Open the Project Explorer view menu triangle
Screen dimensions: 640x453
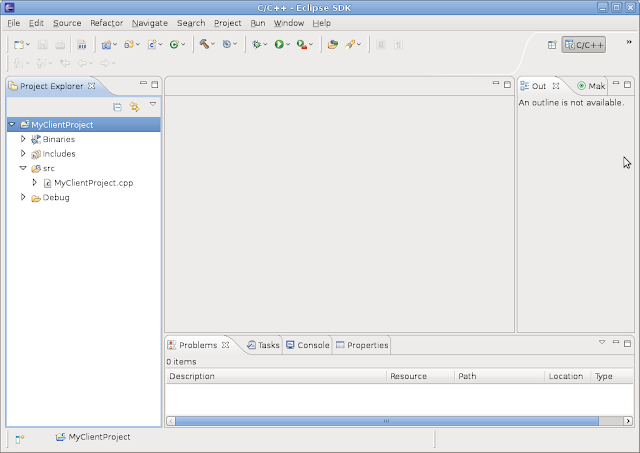(x=153, y=104)
